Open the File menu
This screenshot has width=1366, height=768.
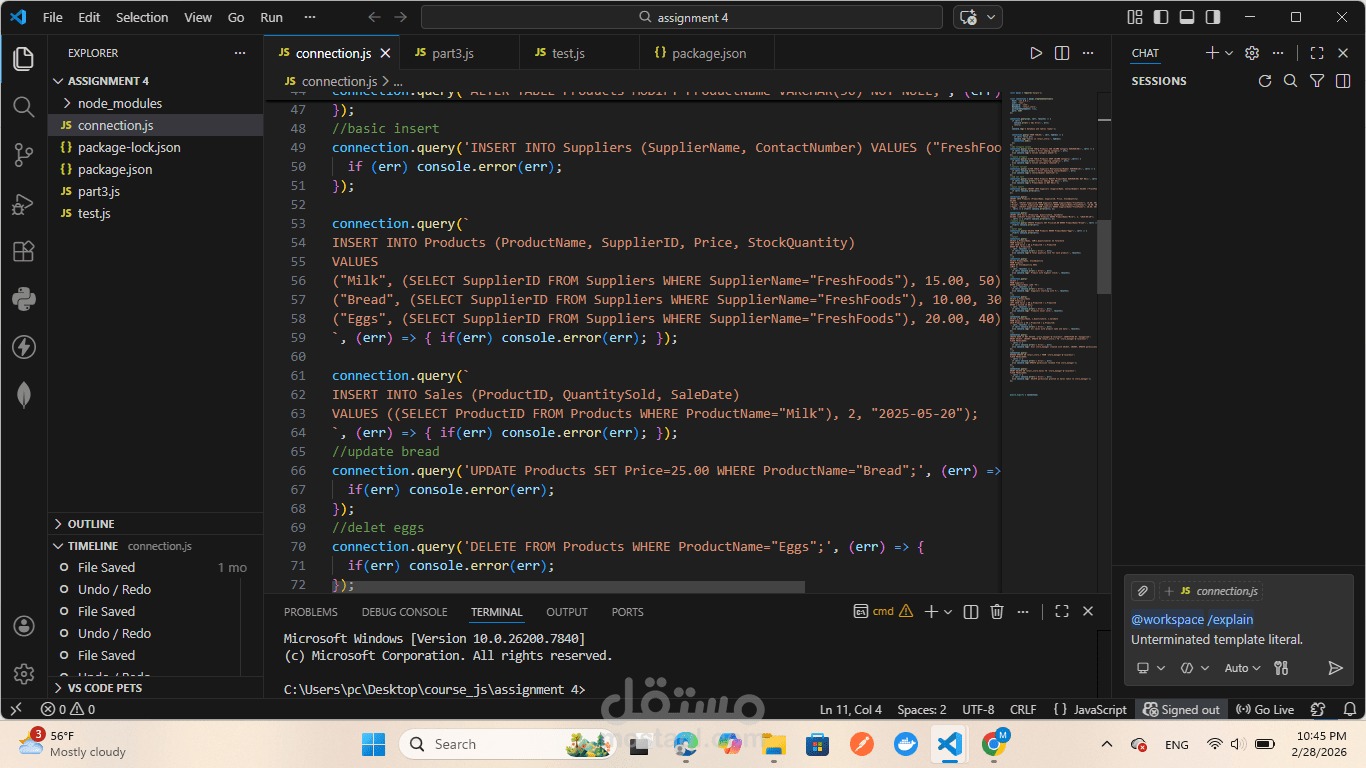coord(53,17)
